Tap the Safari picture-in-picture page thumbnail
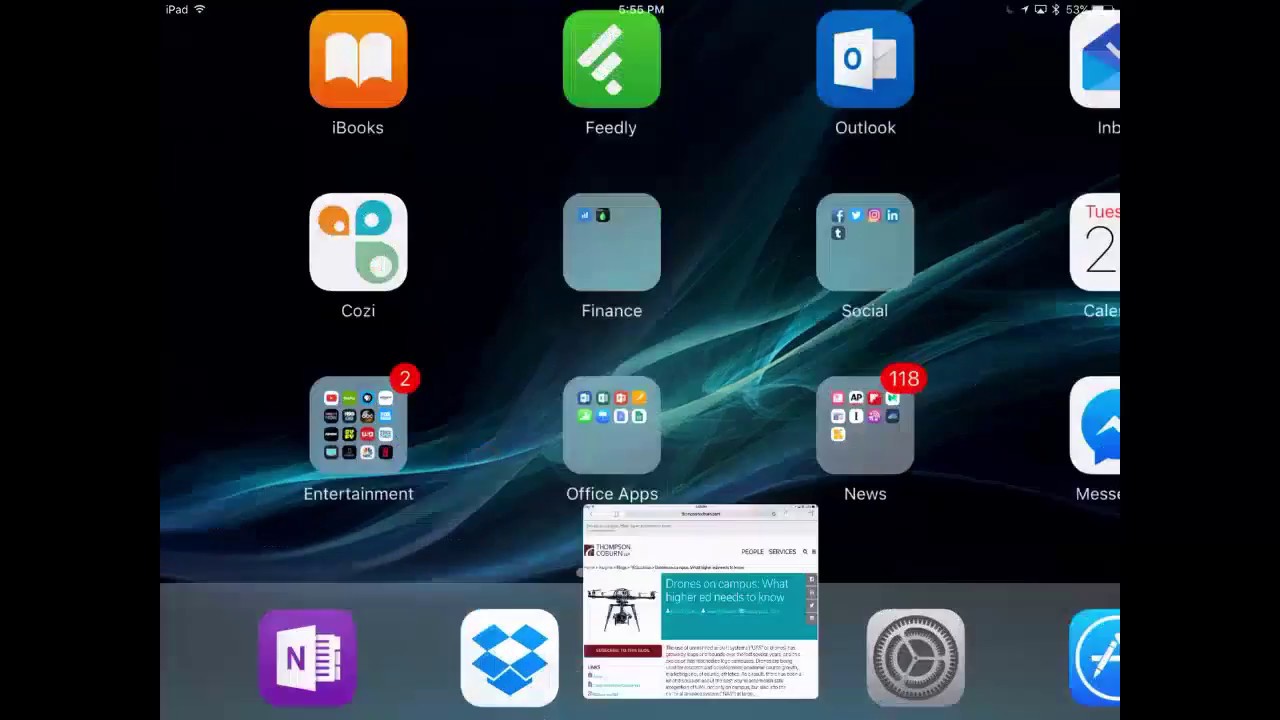This screenshot has width=1280, height=720. pos(700,602)
